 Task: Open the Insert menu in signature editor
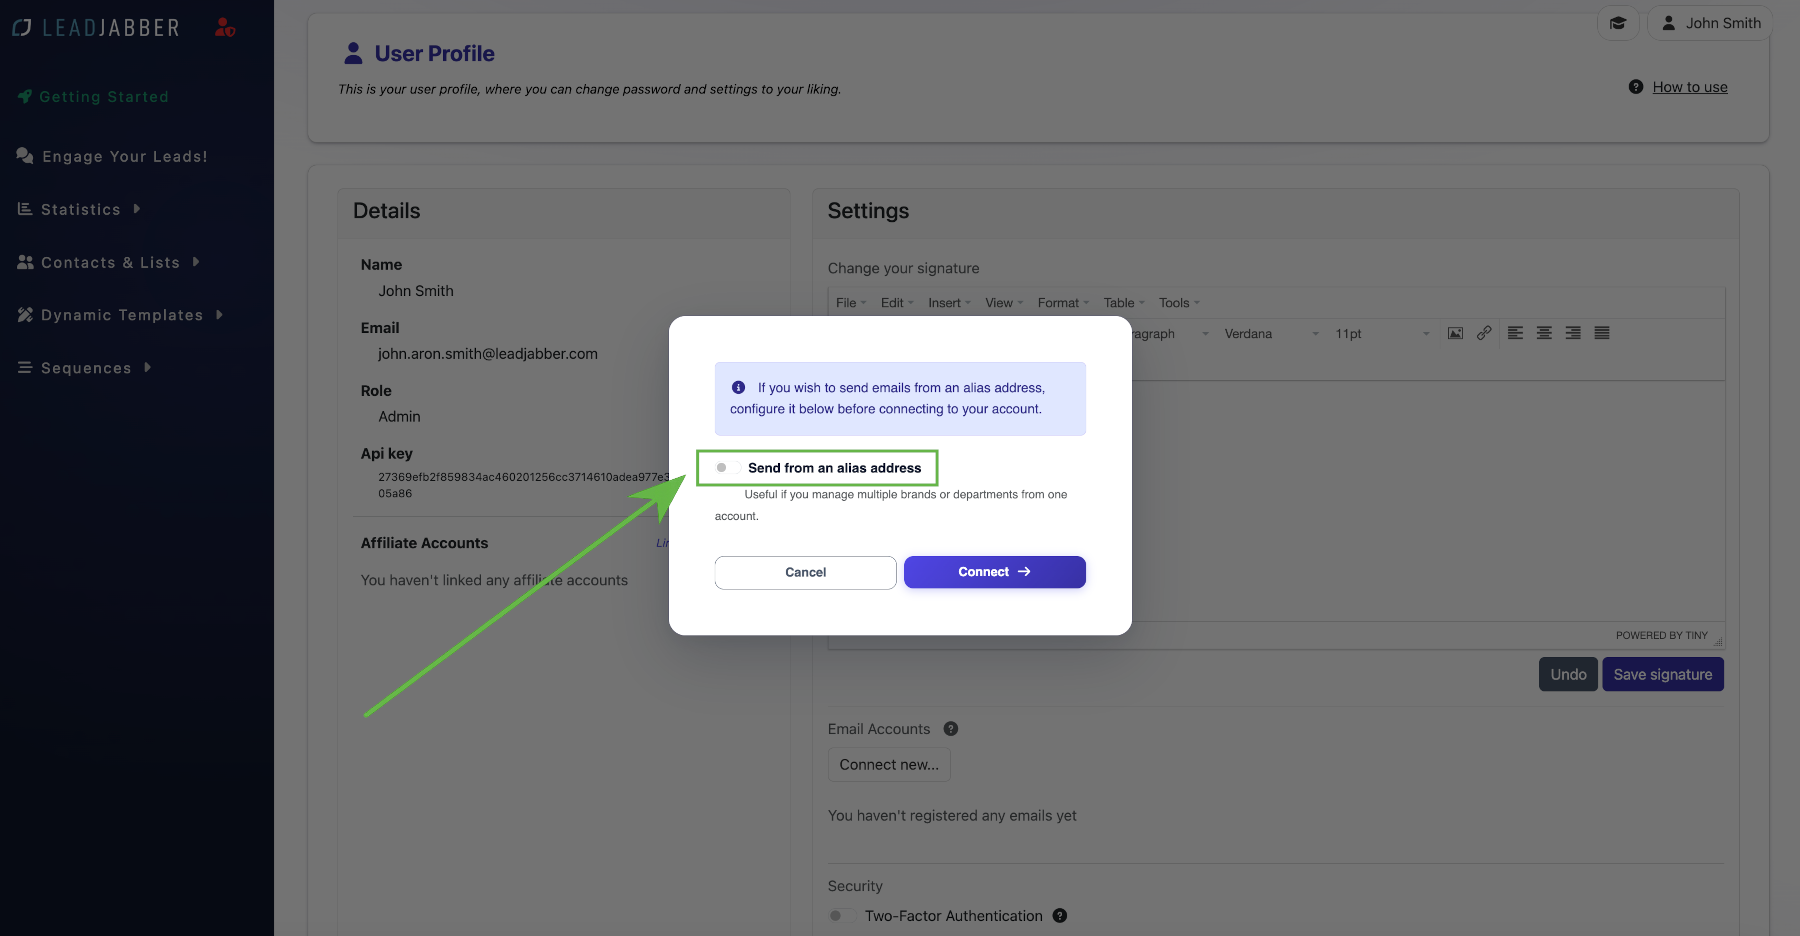click(949, 303)
